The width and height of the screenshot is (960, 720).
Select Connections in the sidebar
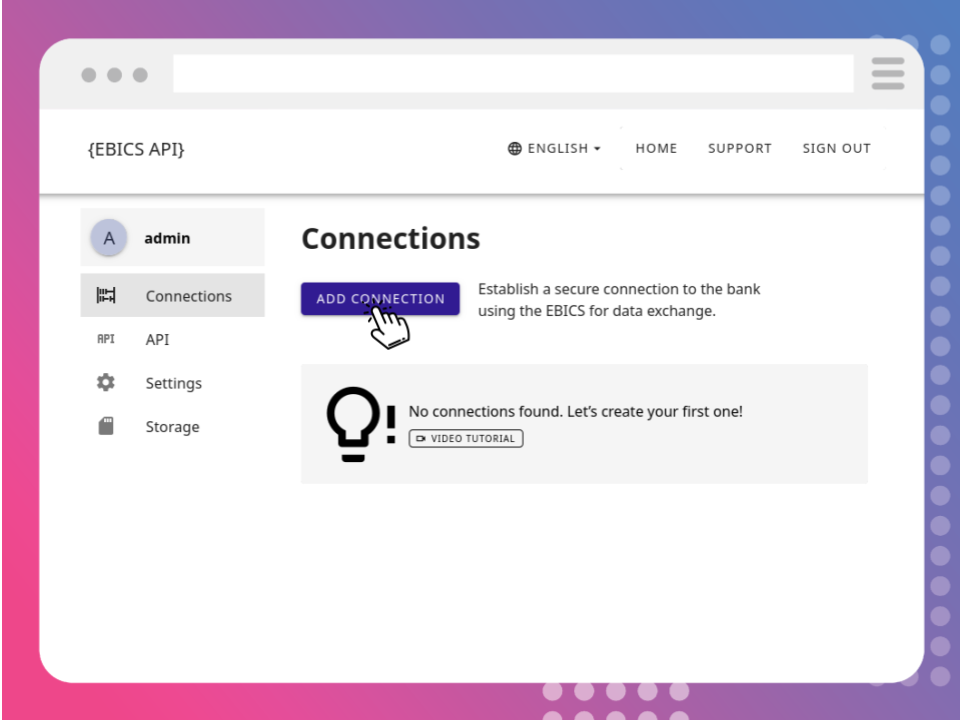(173, 296)
